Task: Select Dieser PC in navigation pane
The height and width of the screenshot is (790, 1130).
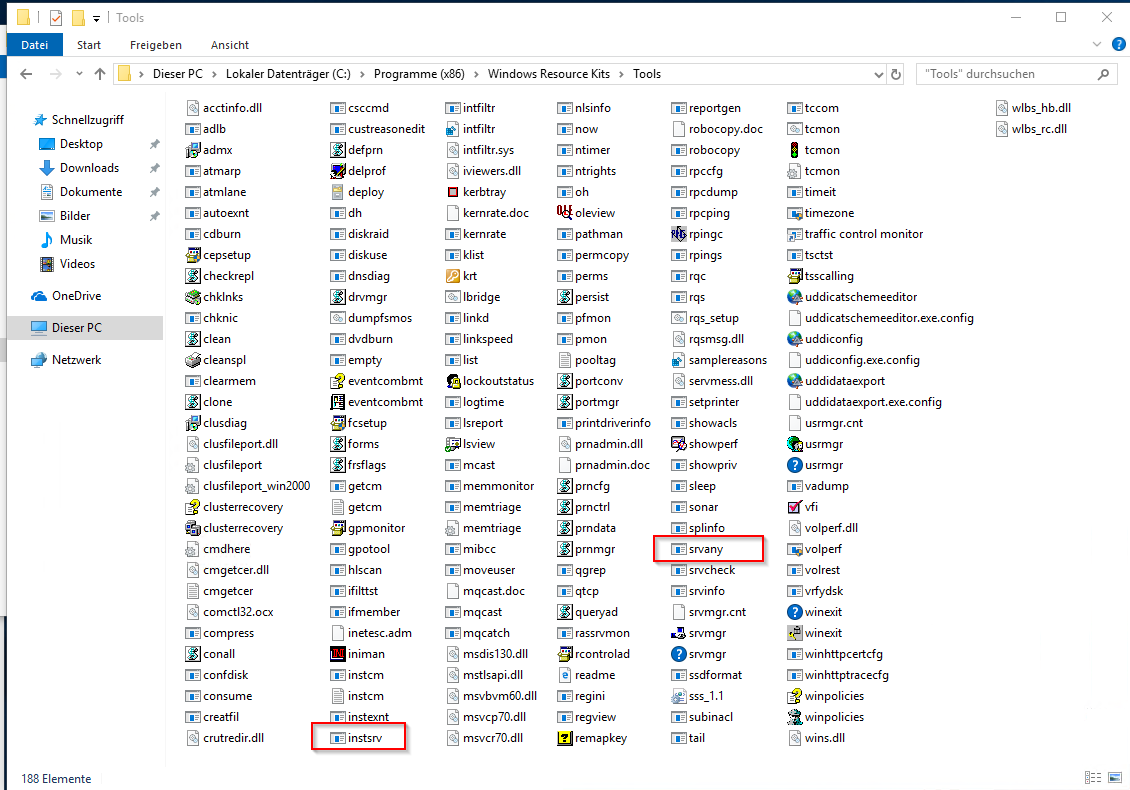Action: [x=85, y=327]
